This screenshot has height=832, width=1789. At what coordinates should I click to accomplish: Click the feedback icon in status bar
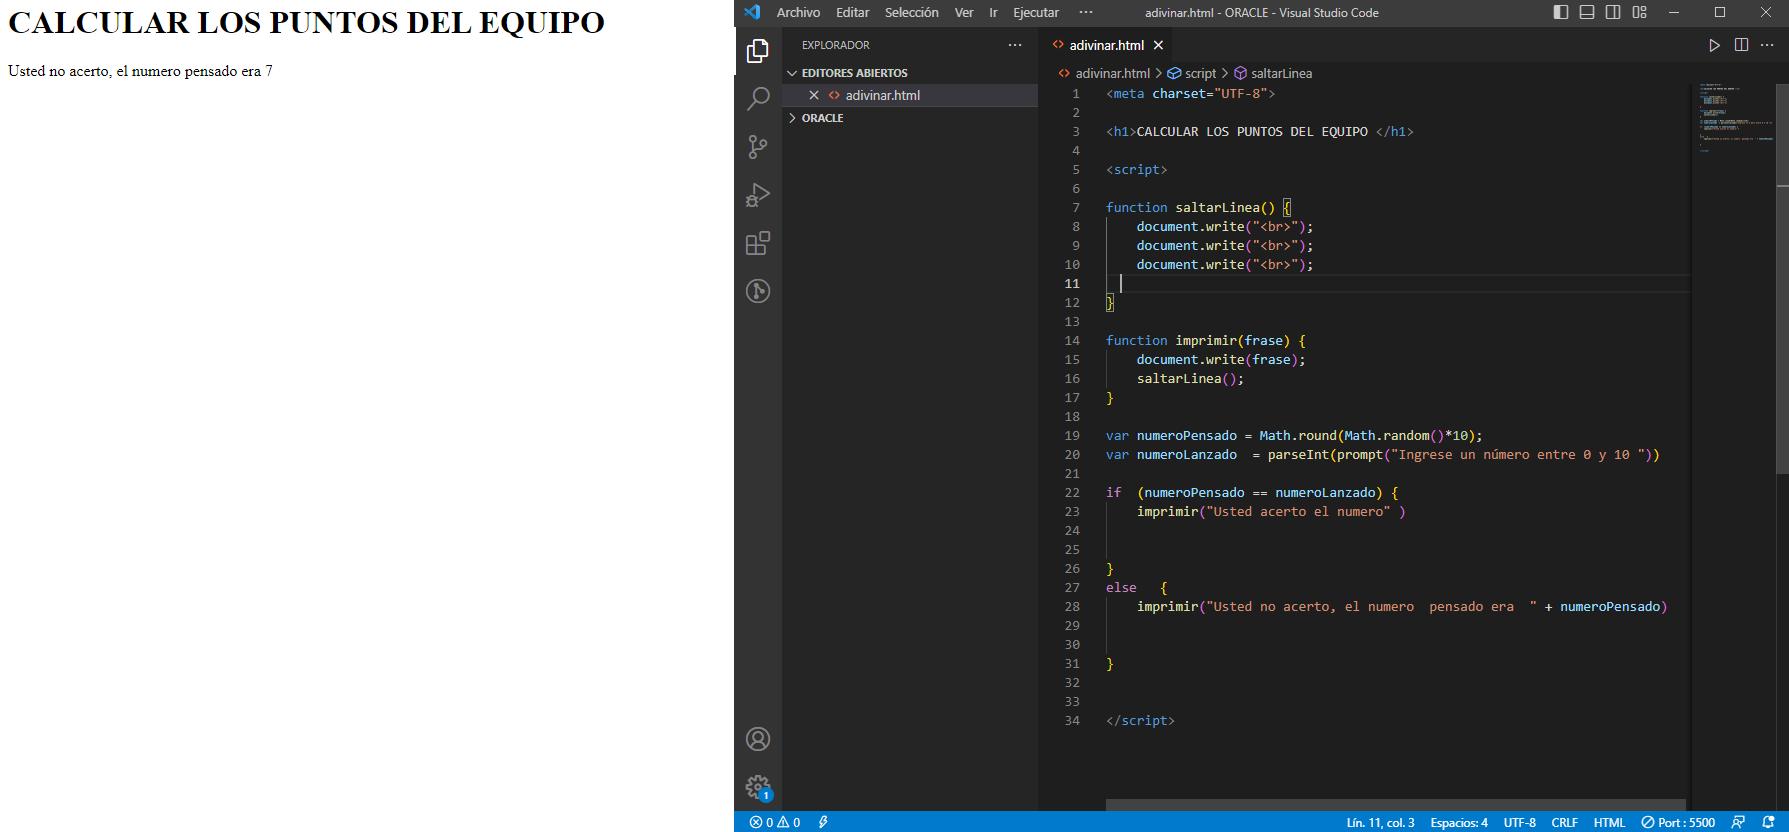[1738, 822]
